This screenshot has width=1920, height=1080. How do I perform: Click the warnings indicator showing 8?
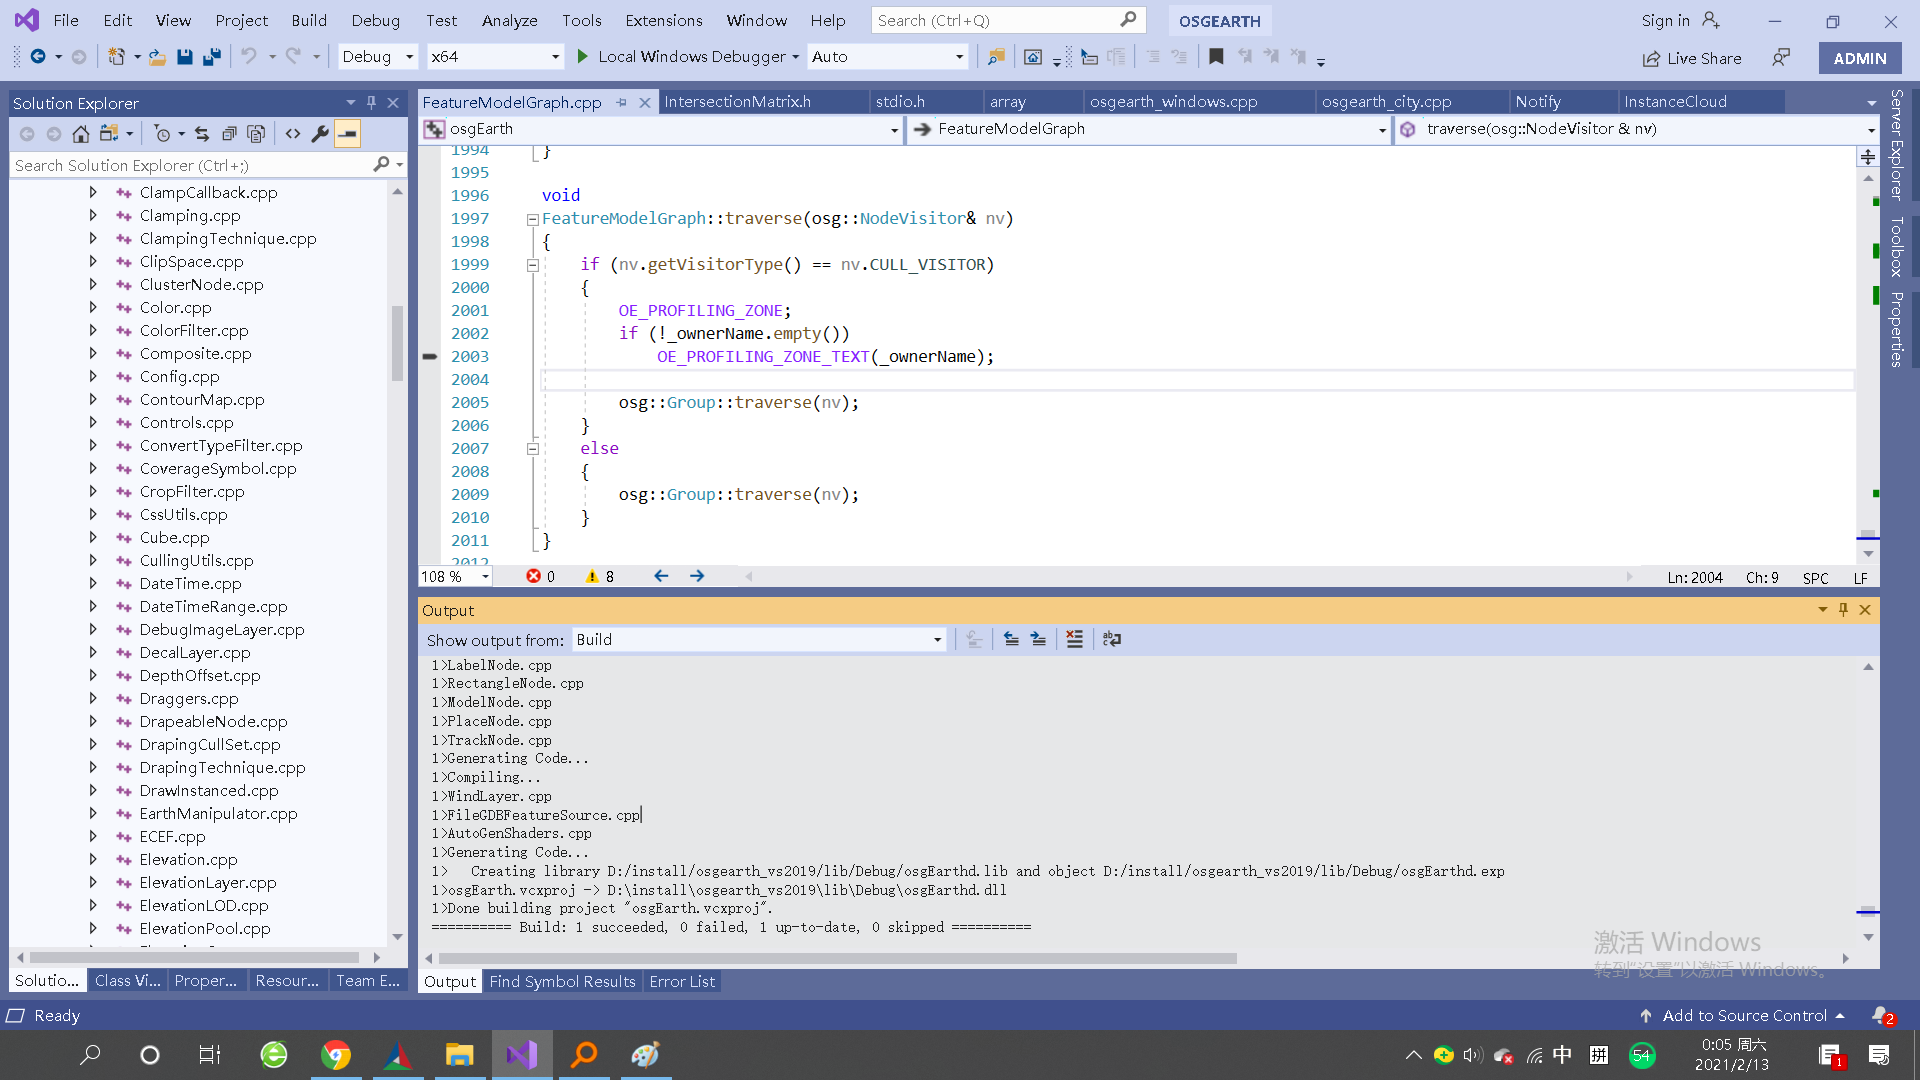pos(599,577)
